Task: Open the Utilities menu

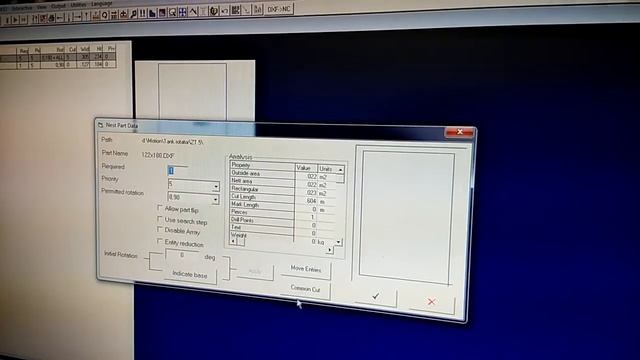Action: tap(78, 5)
